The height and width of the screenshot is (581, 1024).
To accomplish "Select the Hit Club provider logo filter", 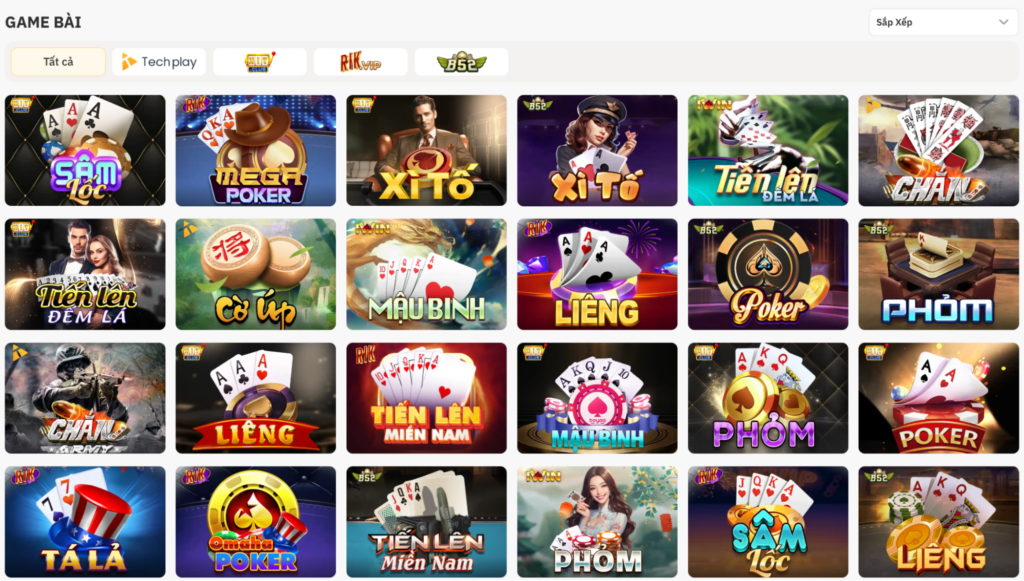I will (260, 62).
